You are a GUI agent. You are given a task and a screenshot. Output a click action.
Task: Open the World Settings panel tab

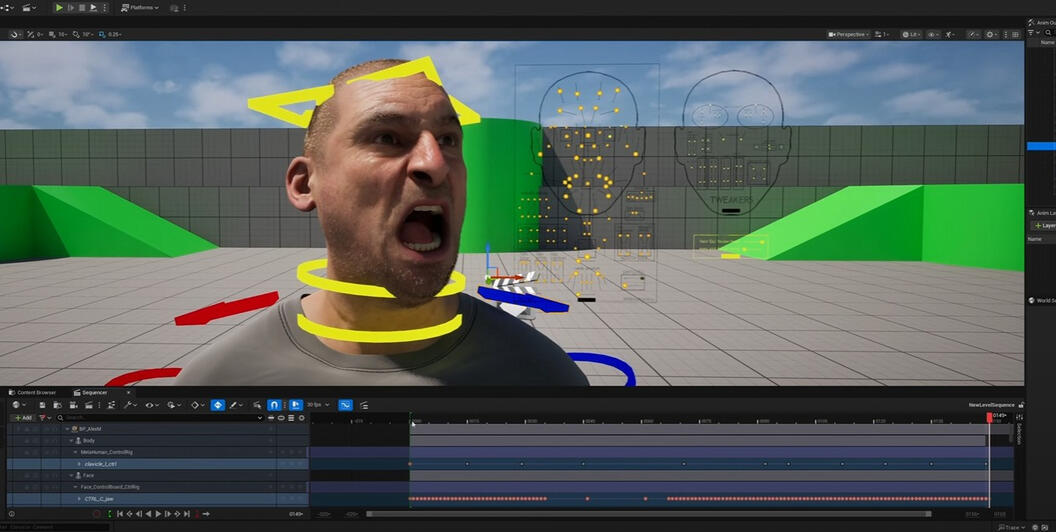coord(1041,300)
